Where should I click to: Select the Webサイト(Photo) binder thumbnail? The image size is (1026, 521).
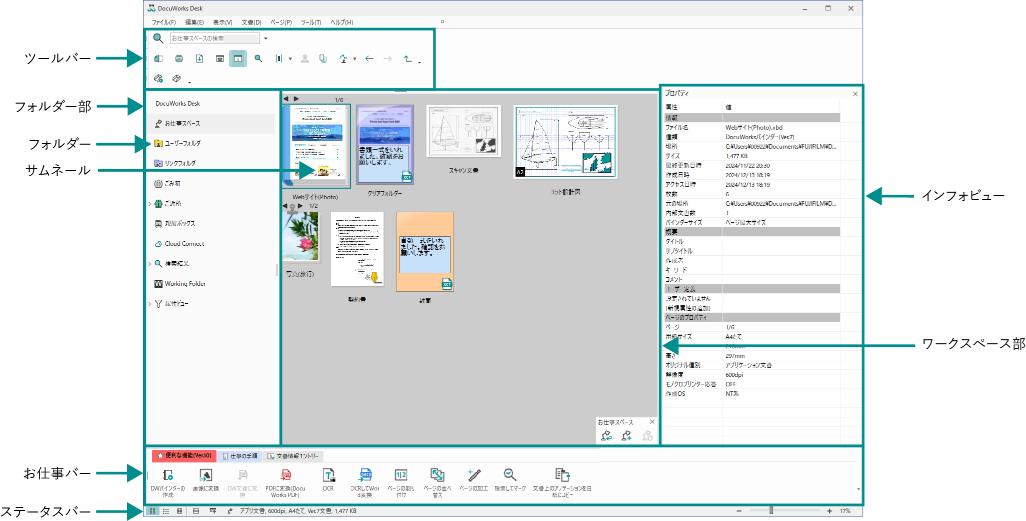tap(315, 146)
